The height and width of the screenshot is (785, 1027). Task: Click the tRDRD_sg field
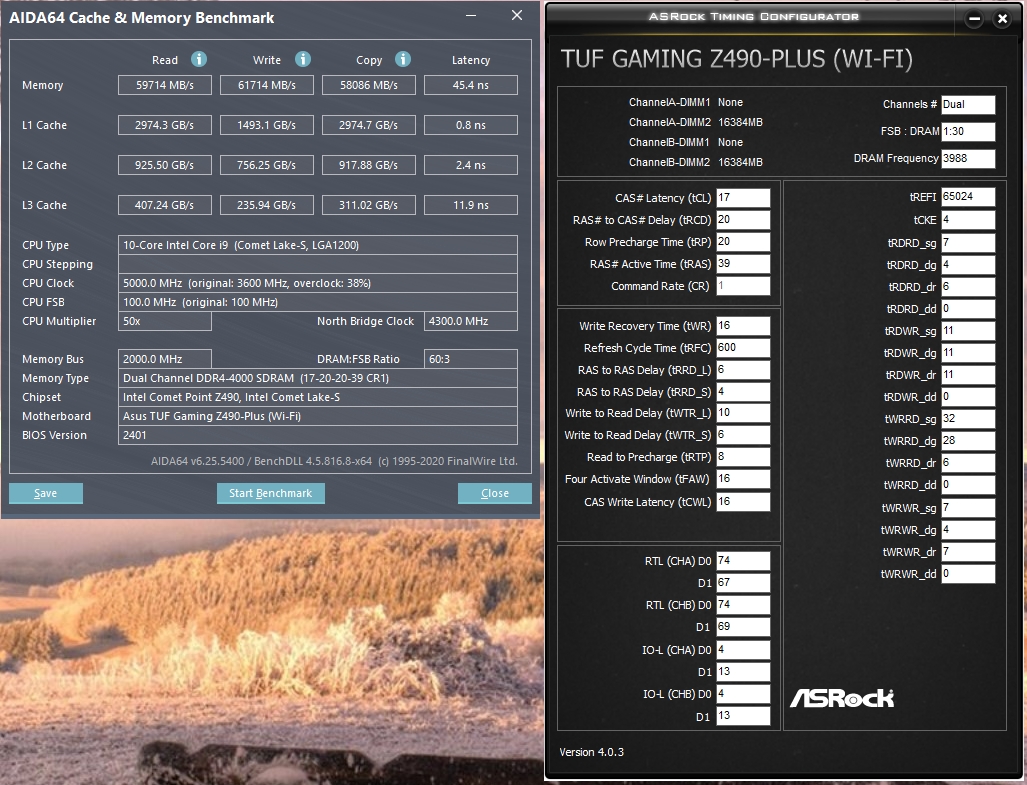[x=968, y=243]
